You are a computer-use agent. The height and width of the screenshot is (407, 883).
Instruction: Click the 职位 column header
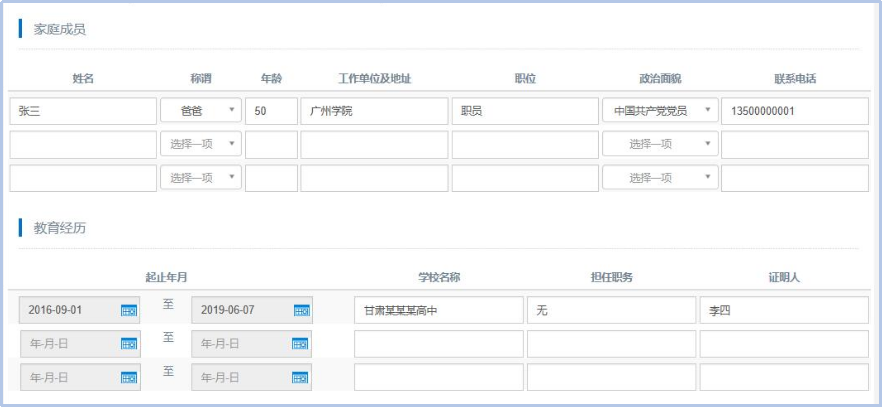525,79
